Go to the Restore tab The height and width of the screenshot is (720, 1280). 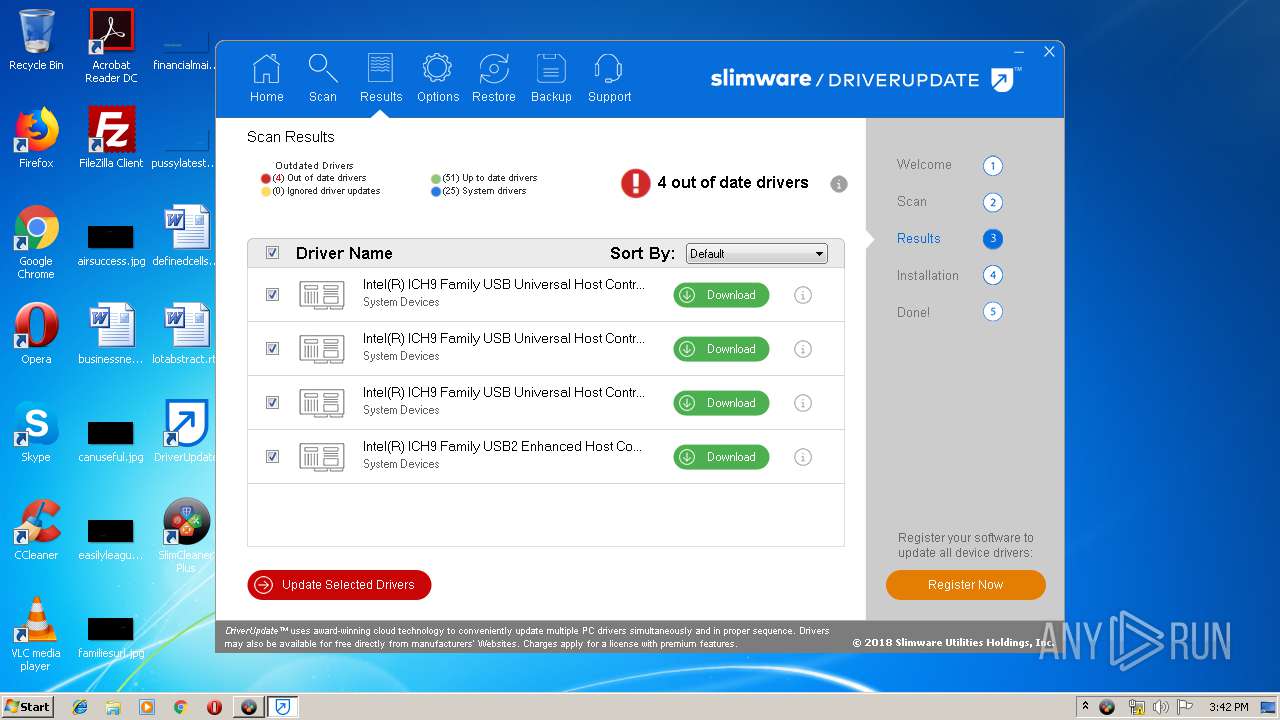coord(494,79)
